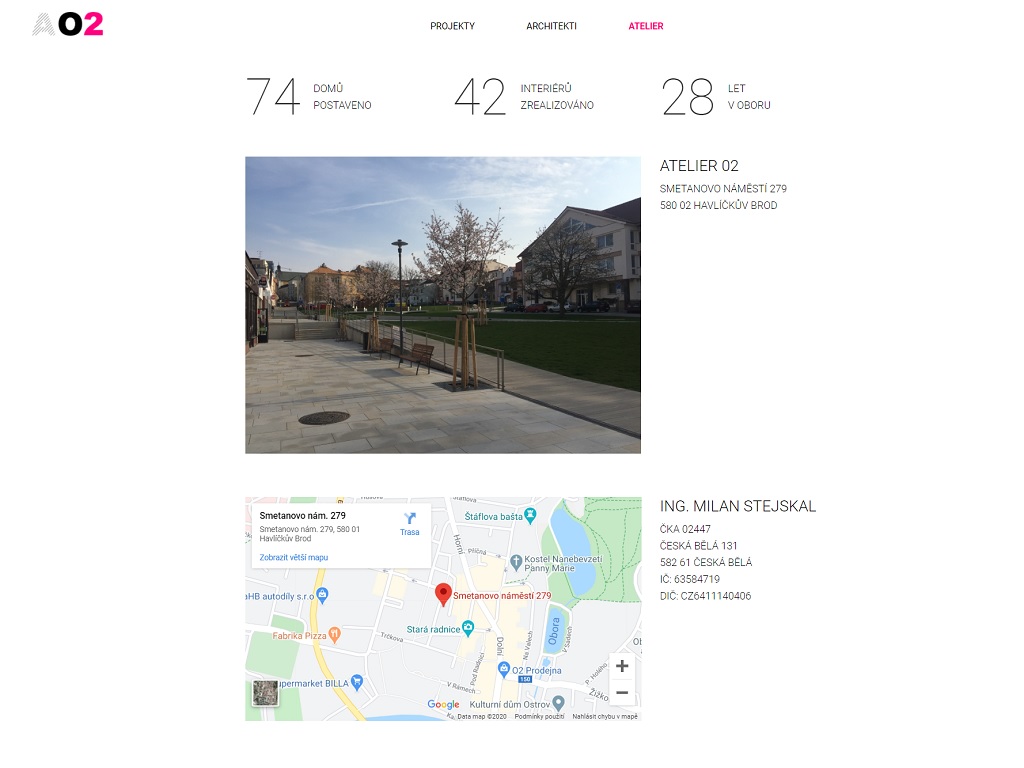This screenshot has height=768, width=1024.
Task: Switch to satellite view thumbnail
Action: click(265, 693)
